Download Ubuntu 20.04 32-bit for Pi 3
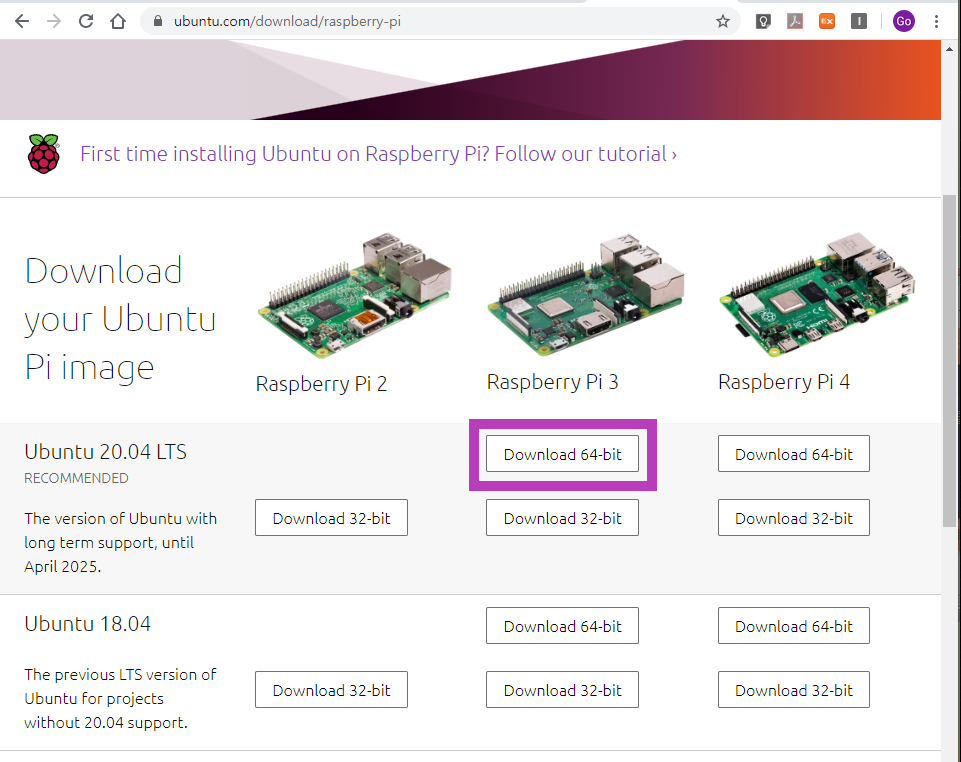 click(x=562, y=518)
